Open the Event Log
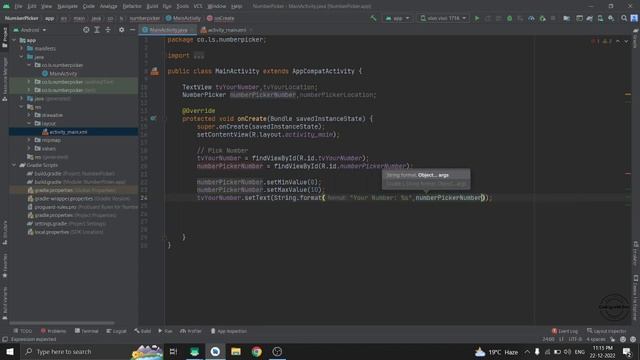This screenshot has height=360, width=640. pos(565,331)
